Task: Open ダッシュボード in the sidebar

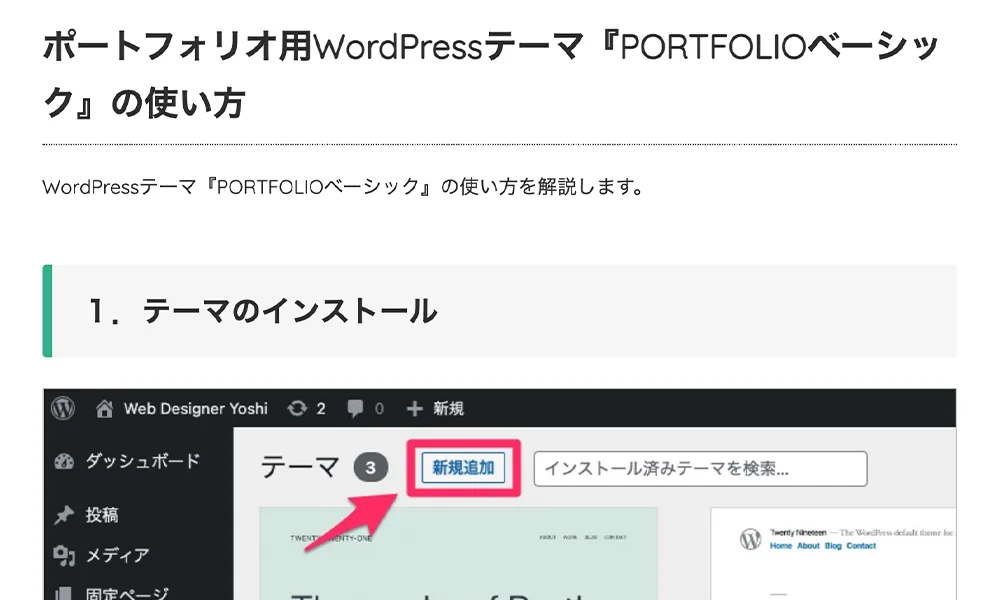Action: click(x=143, y=461)
